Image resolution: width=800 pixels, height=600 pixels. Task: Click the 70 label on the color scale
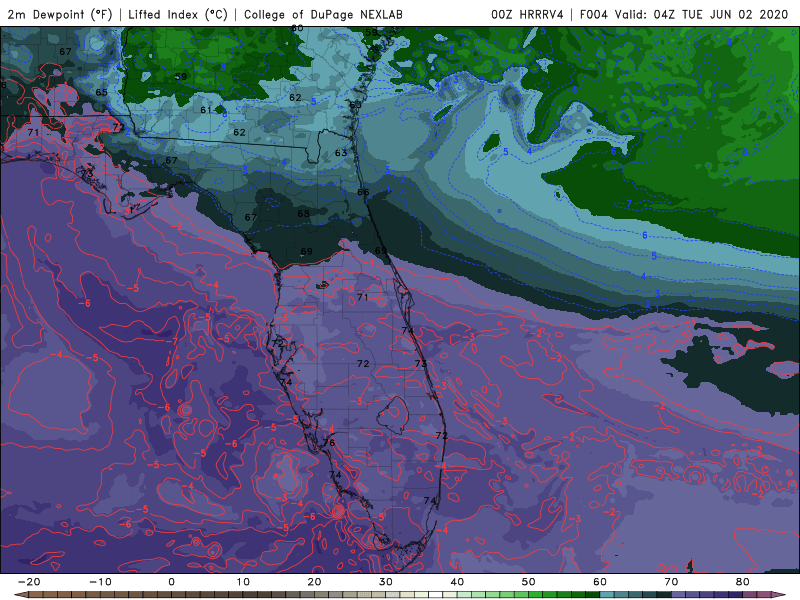click(671, 582)
